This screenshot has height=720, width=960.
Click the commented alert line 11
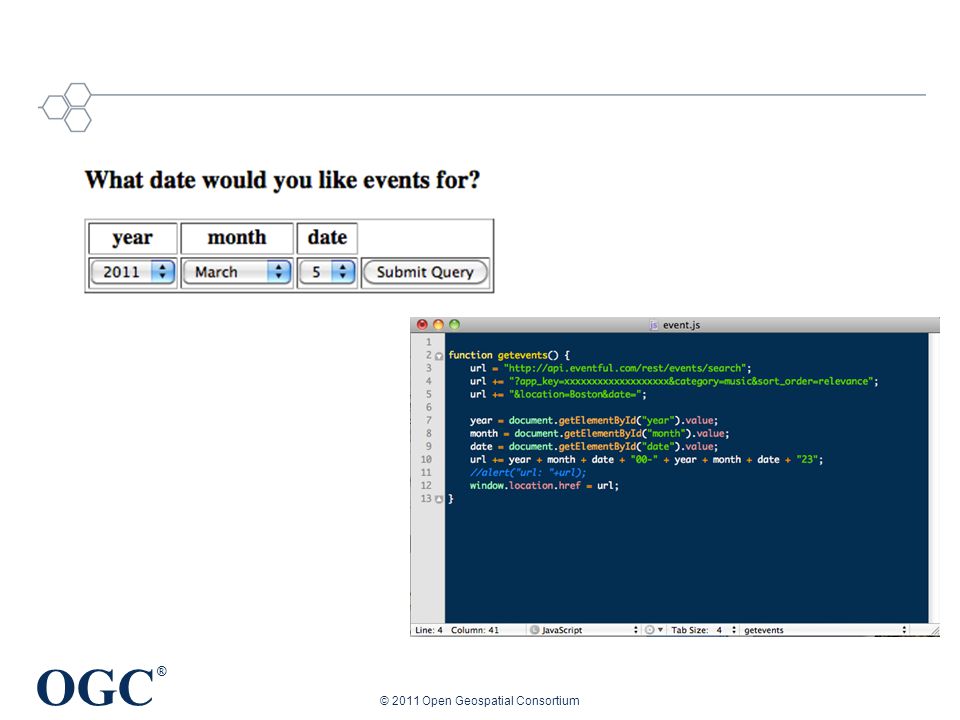pos(528,473)
